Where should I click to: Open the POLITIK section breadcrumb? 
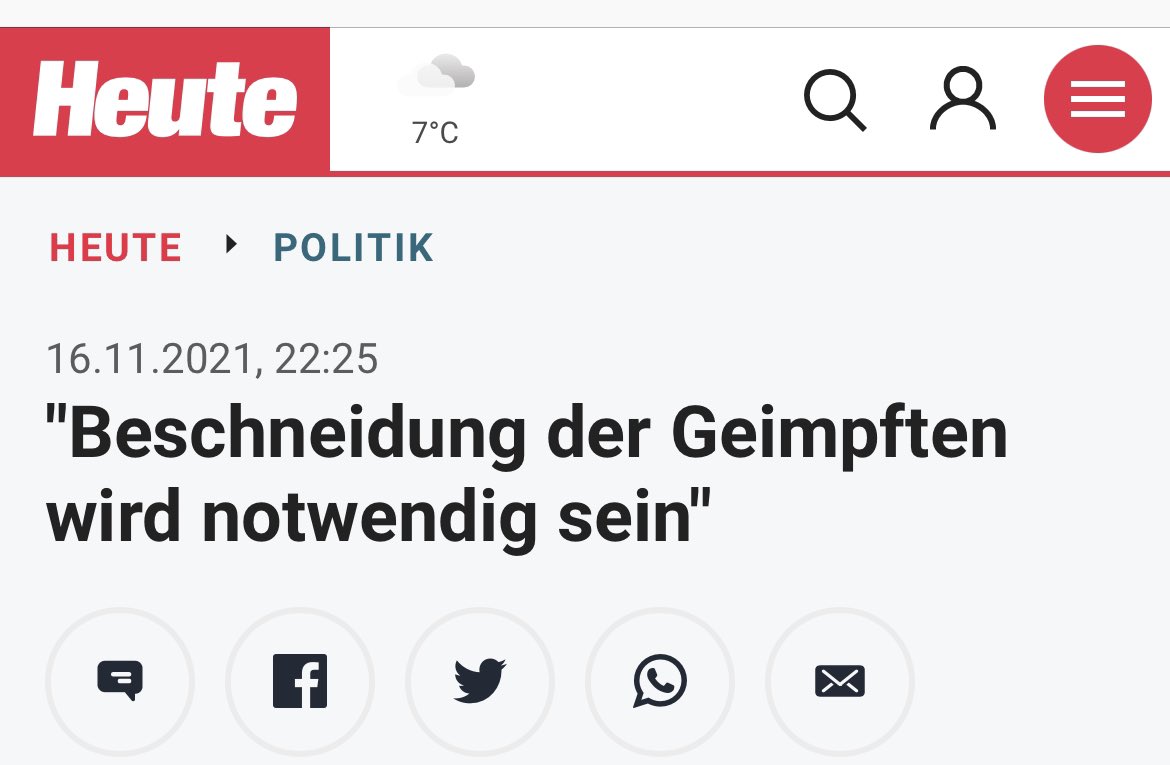tap(354, 248)
